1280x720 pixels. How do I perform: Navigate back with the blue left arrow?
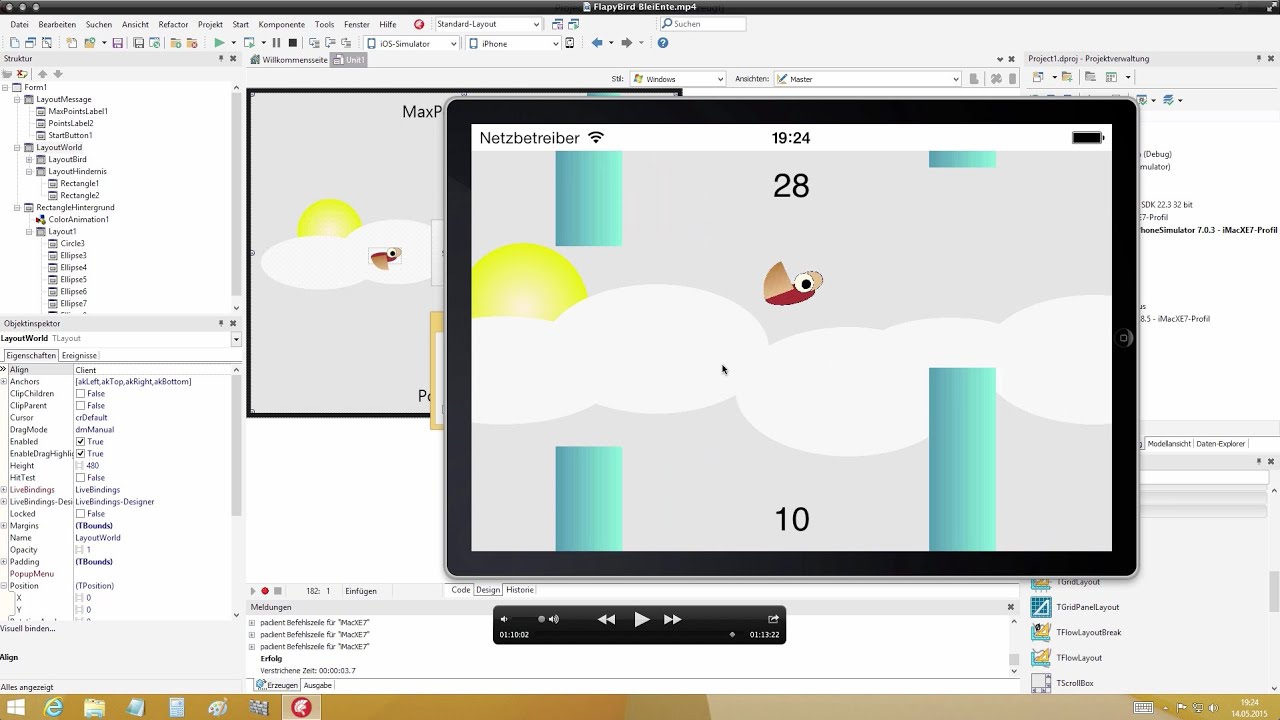597,43
